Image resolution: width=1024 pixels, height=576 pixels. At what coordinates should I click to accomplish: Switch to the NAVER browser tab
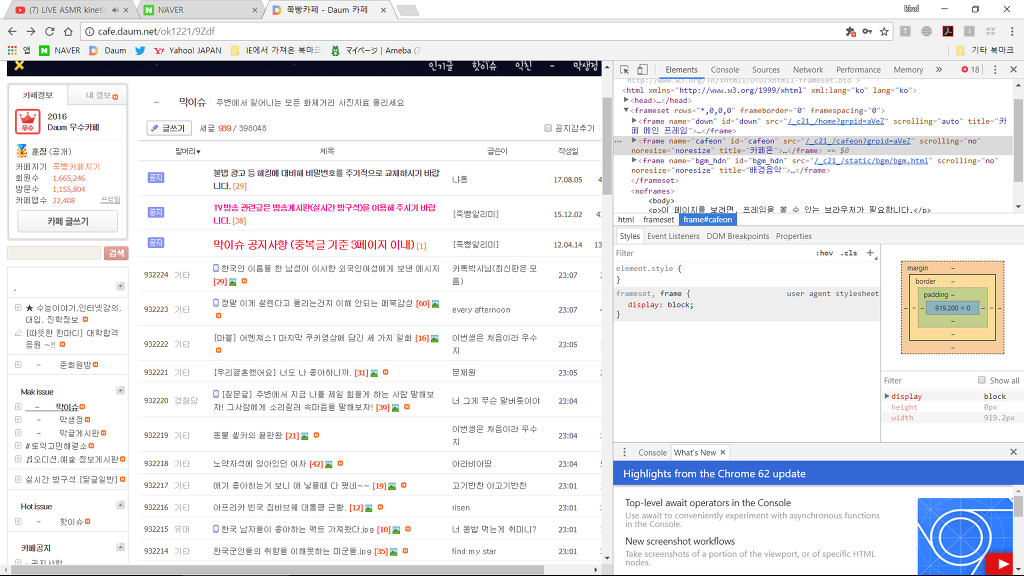tap(201, 10)
